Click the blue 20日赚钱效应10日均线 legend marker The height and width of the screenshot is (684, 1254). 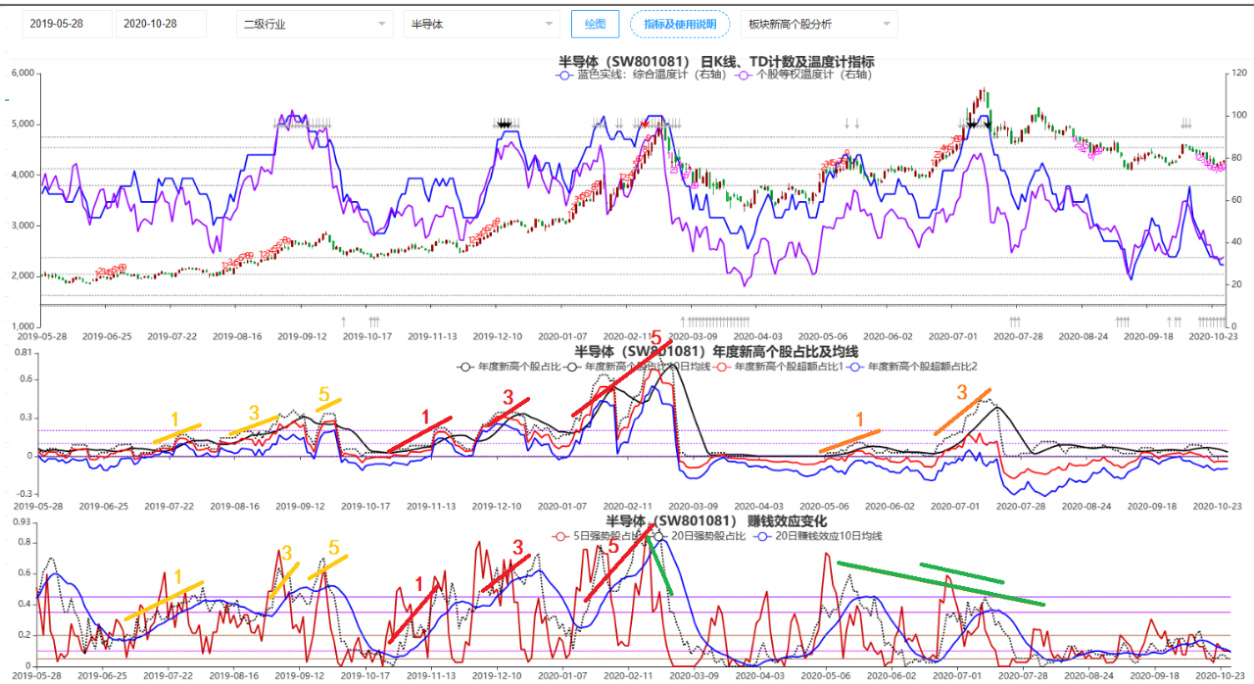point(757,536)
